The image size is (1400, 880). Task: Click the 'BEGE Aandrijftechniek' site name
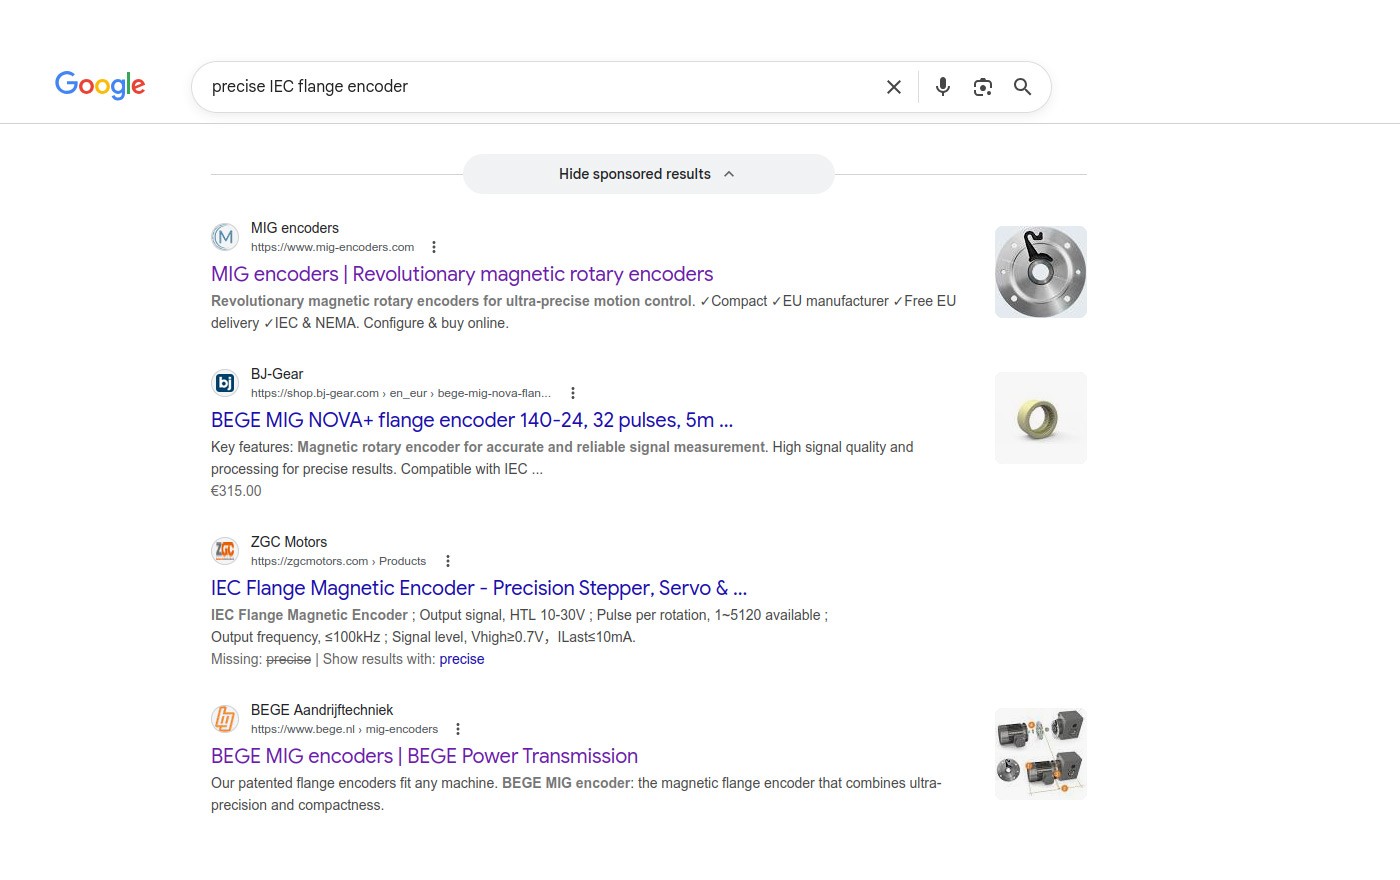(322, 710)
